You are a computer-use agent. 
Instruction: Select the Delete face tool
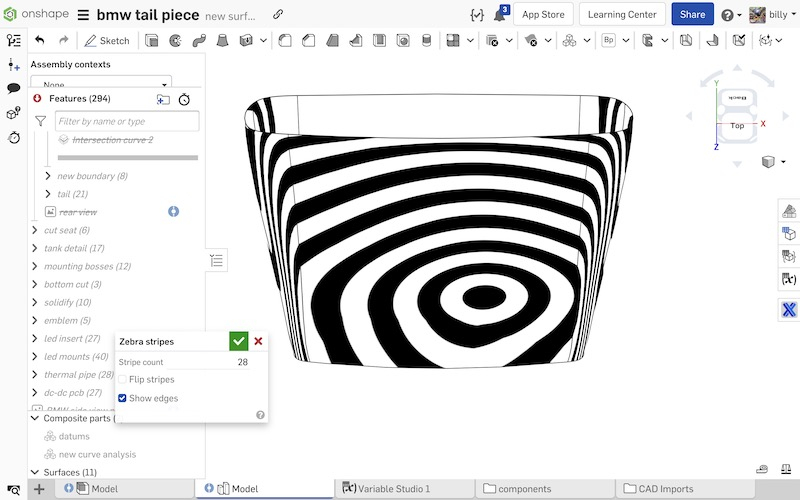click(531, 40)
